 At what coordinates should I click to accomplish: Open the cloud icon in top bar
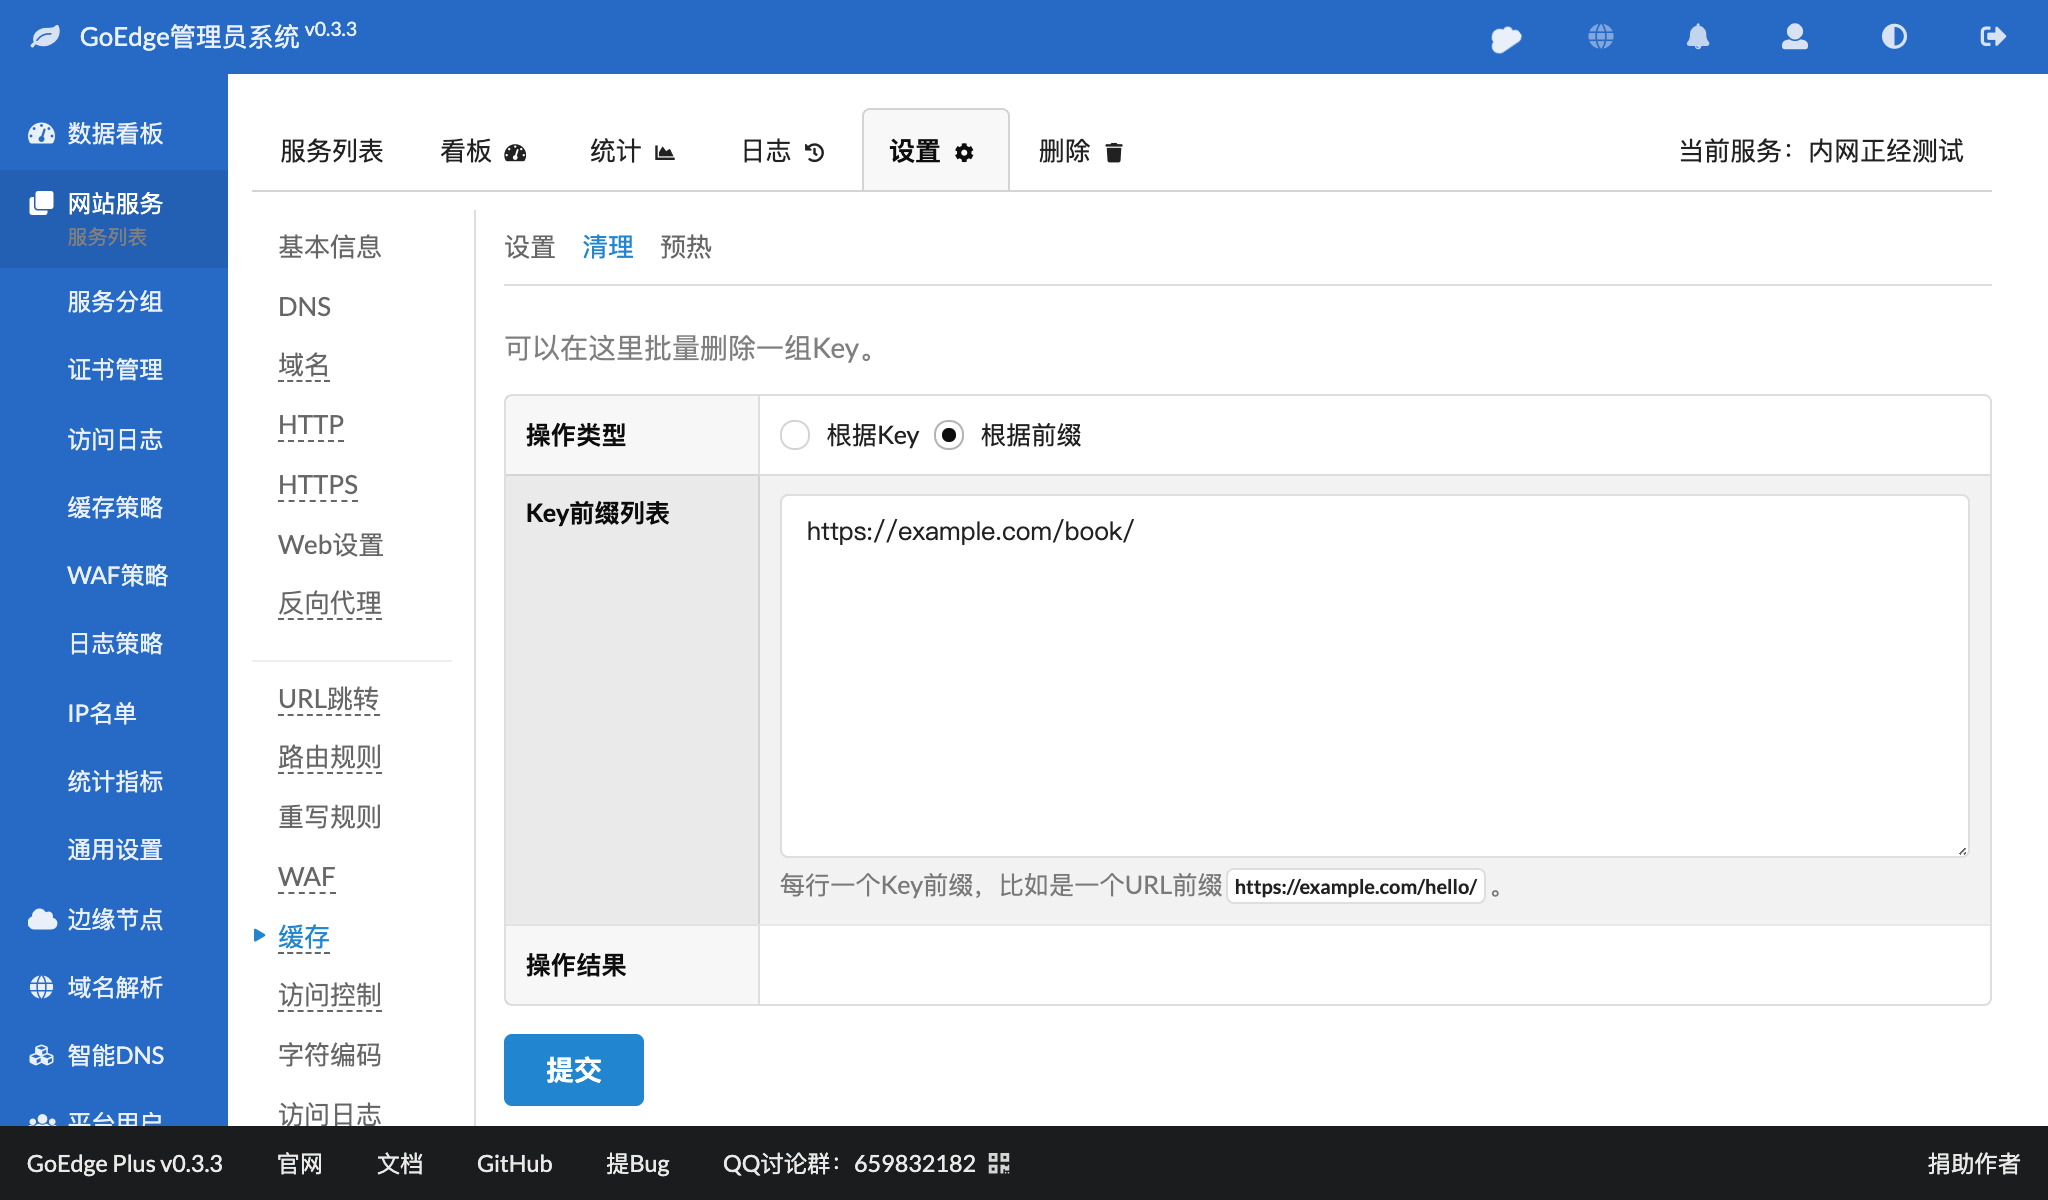[x=1506, y=38]
